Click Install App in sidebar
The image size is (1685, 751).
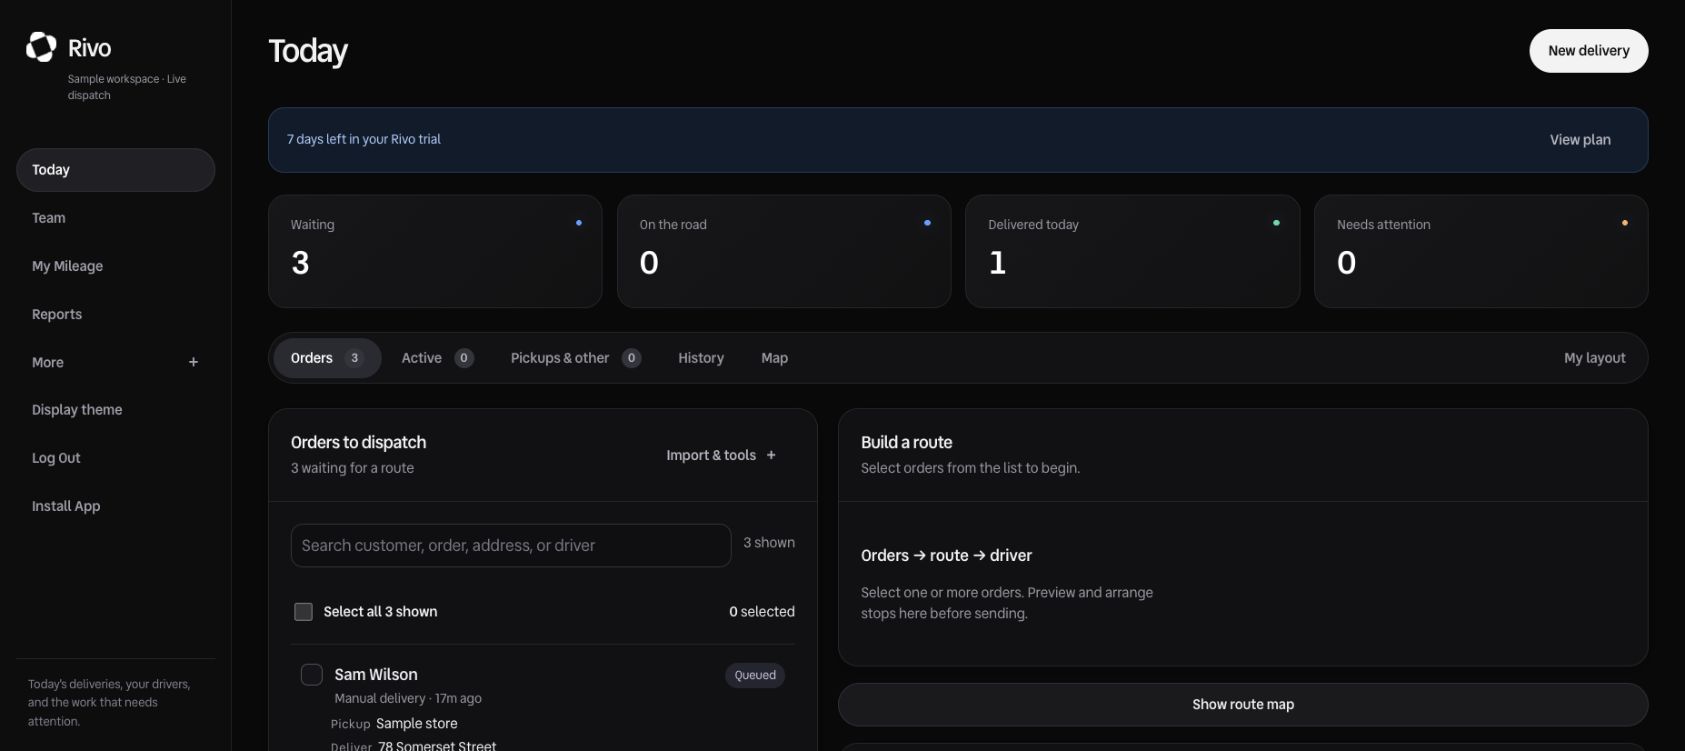pos(115,506)
